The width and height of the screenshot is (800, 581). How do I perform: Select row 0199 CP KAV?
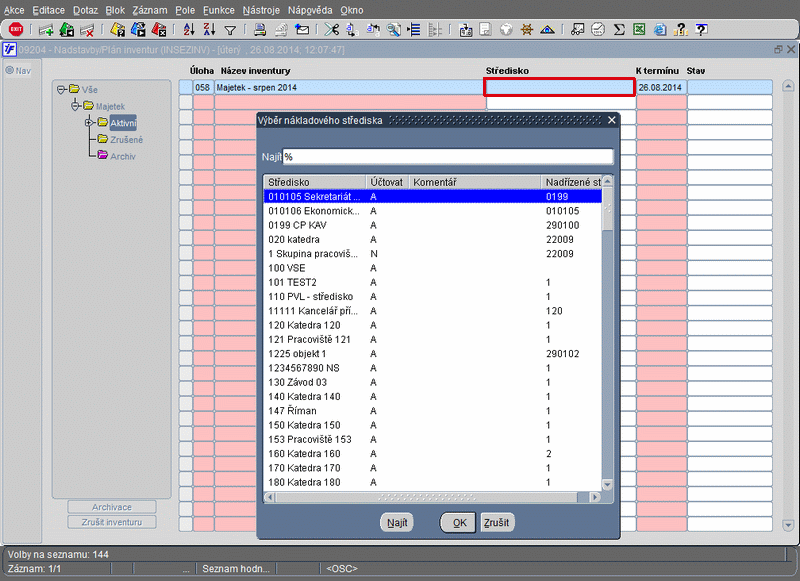[433, 225]
